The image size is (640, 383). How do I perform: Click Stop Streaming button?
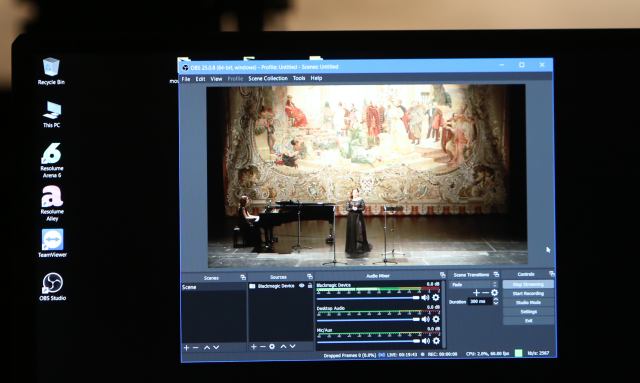point(528,284)
